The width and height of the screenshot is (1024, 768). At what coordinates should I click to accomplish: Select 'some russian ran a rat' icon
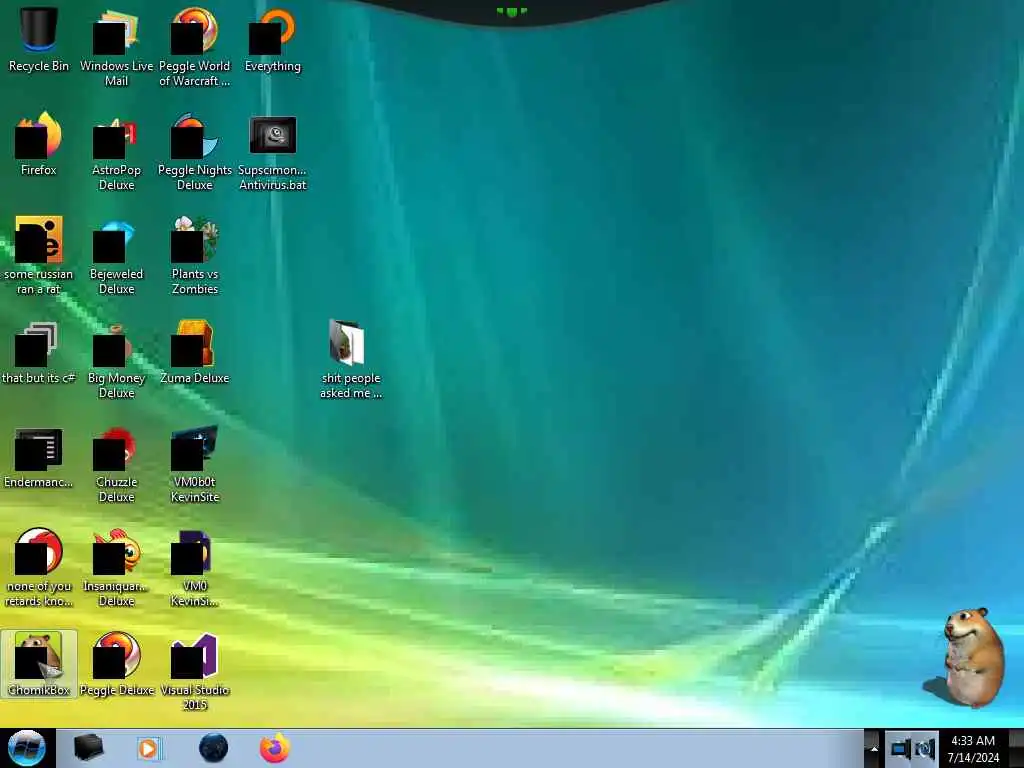click(x=39, y=255)
